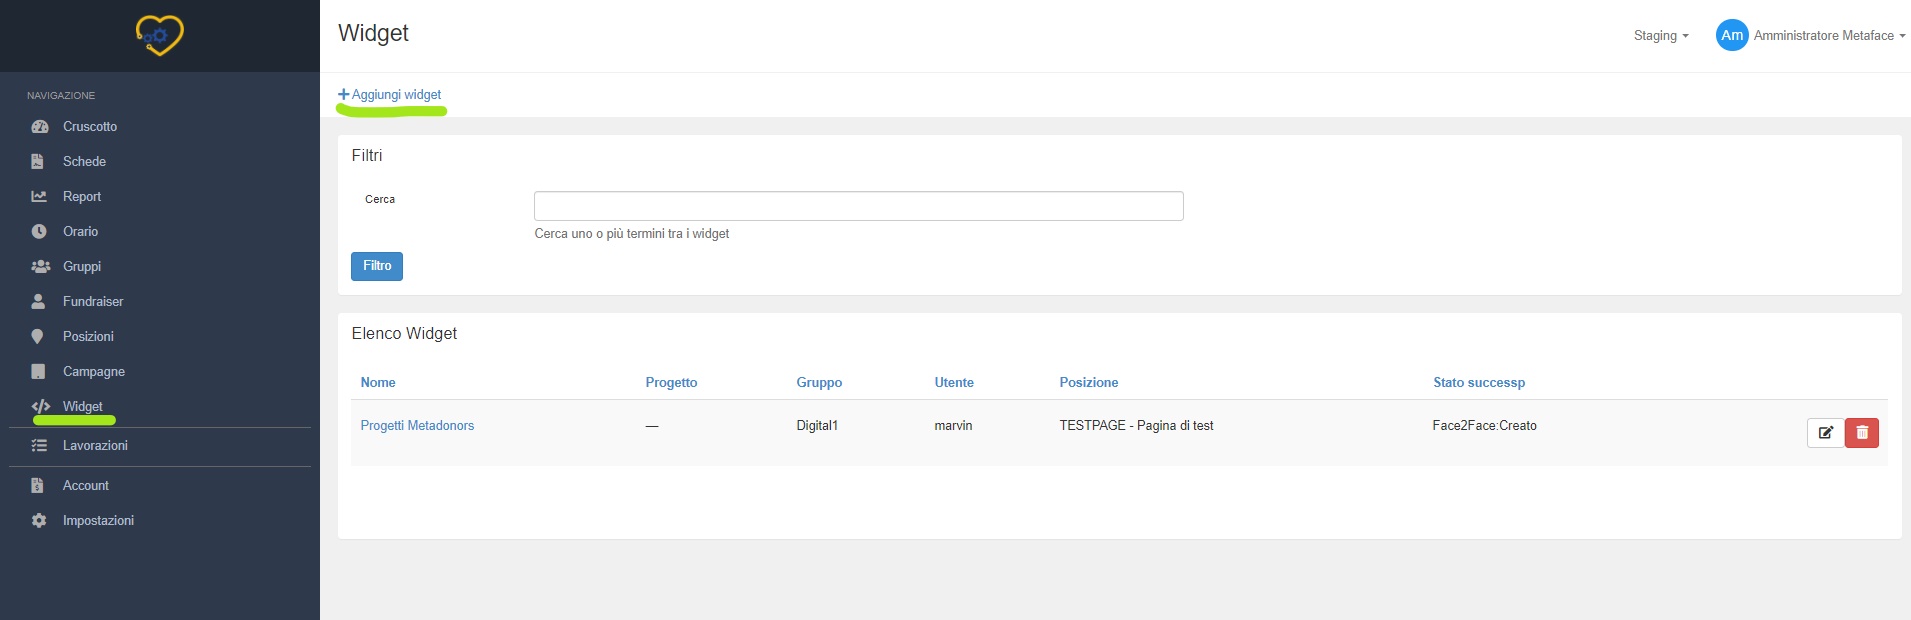The height and width of the screenshot is (620, 1911).
Task: Click the Report chart icon
Action: [39, 197]
